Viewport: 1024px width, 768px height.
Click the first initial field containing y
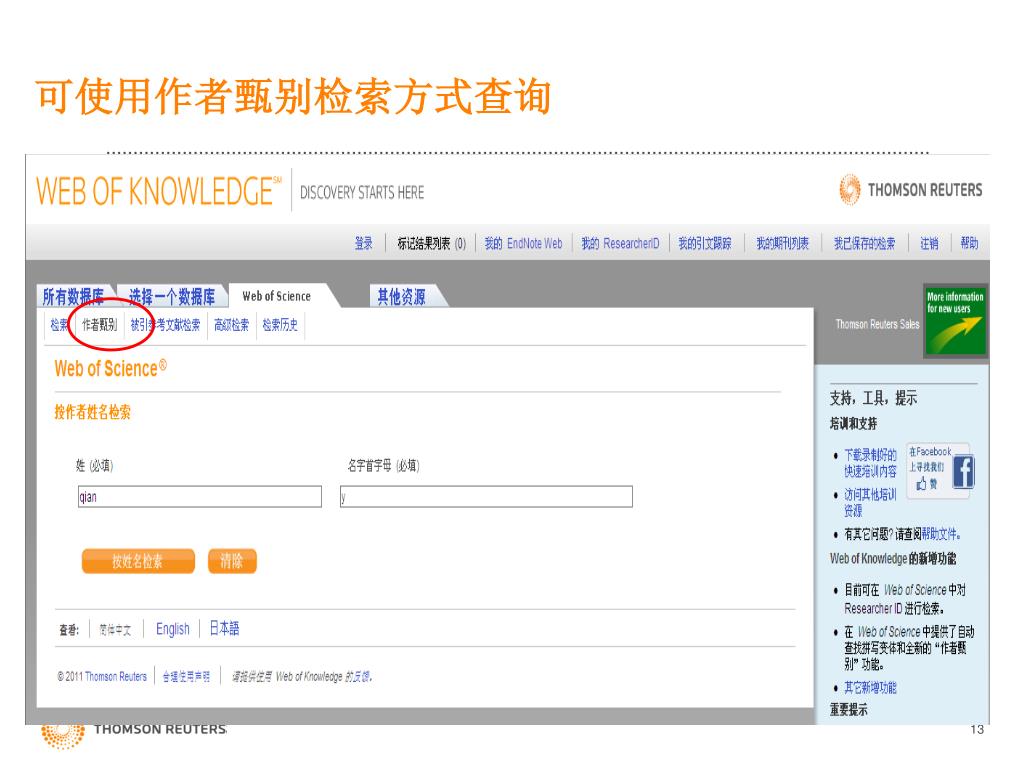(x=486, y=496)
